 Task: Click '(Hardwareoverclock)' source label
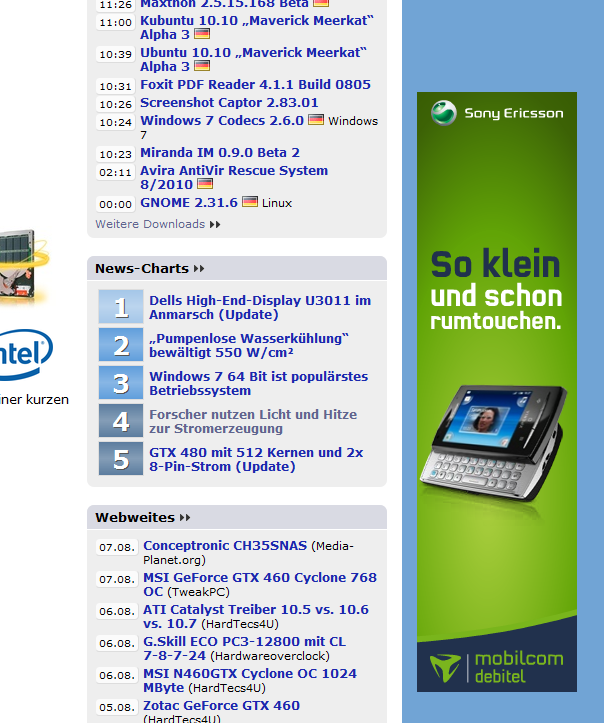(270, 656)
